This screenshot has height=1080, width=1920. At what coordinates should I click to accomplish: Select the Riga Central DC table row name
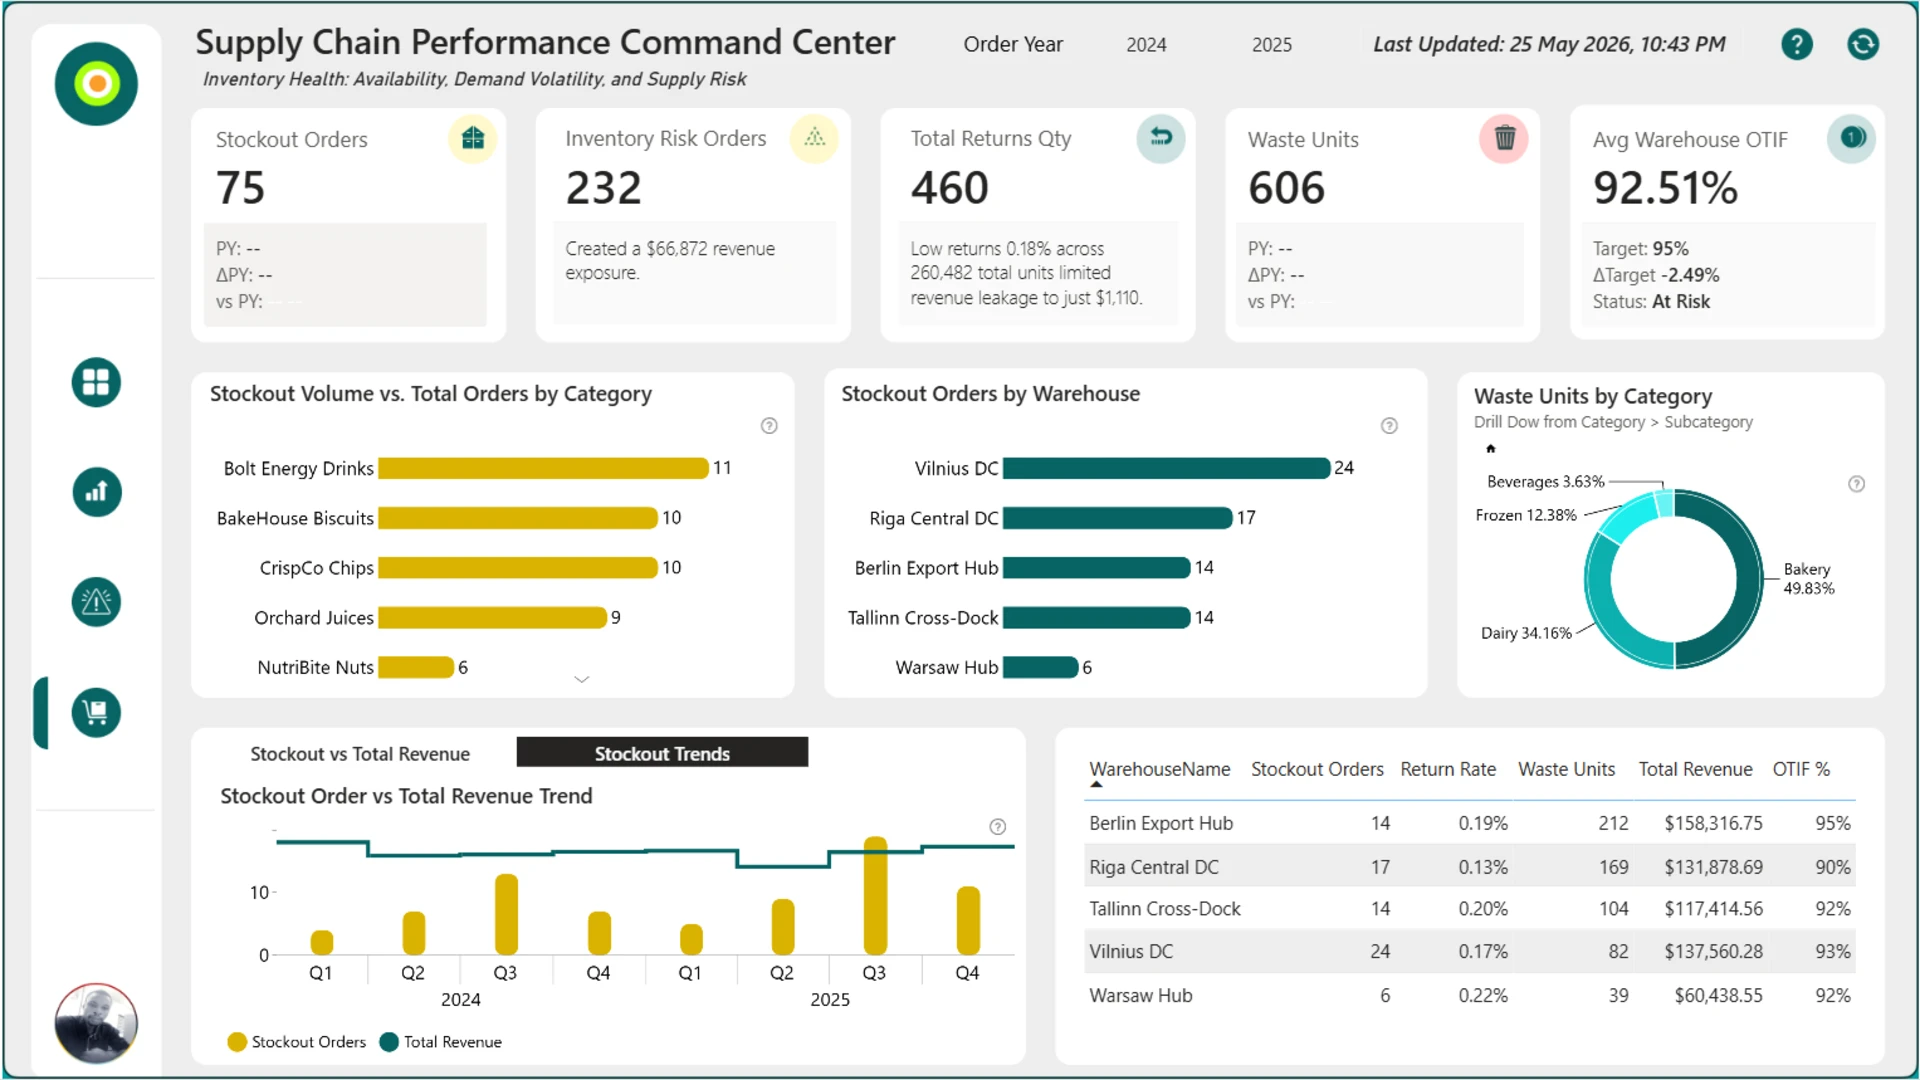pyautogui.click(x=1154, y=867)
